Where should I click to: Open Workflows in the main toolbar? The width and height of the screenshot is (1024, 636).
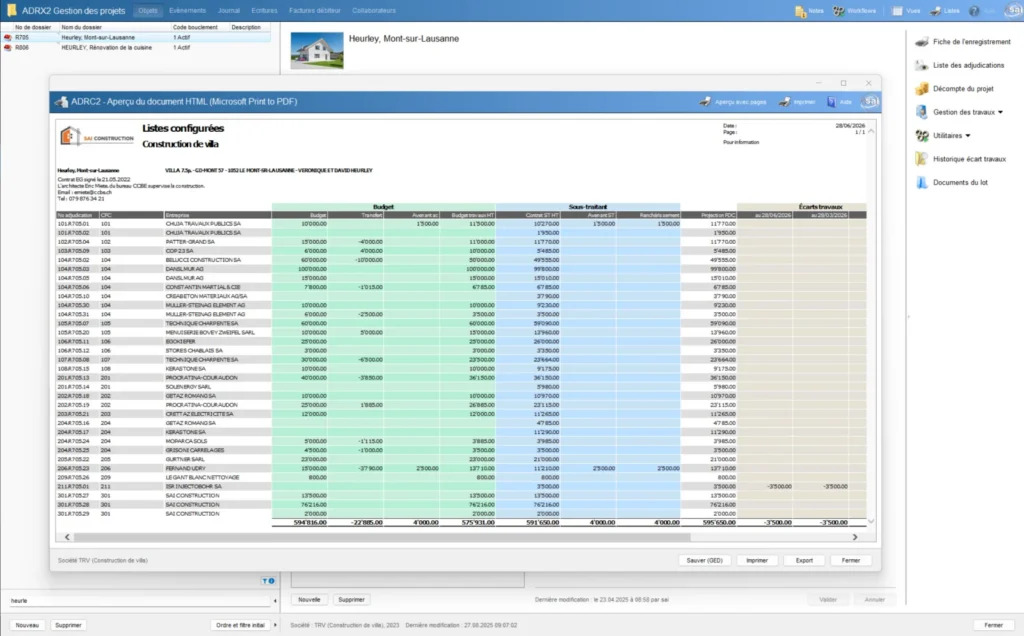[x=854, y=10]
